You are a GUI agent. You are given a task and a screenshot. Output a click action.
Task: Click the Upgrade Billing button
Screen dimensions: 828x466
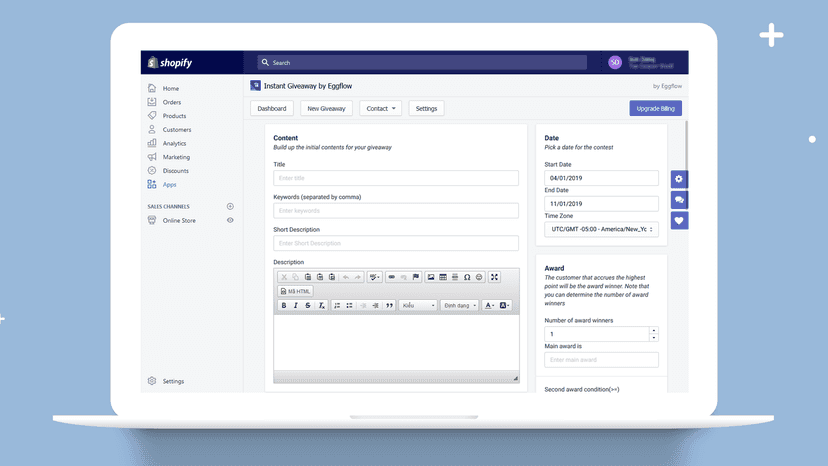(x=655, y=108)
